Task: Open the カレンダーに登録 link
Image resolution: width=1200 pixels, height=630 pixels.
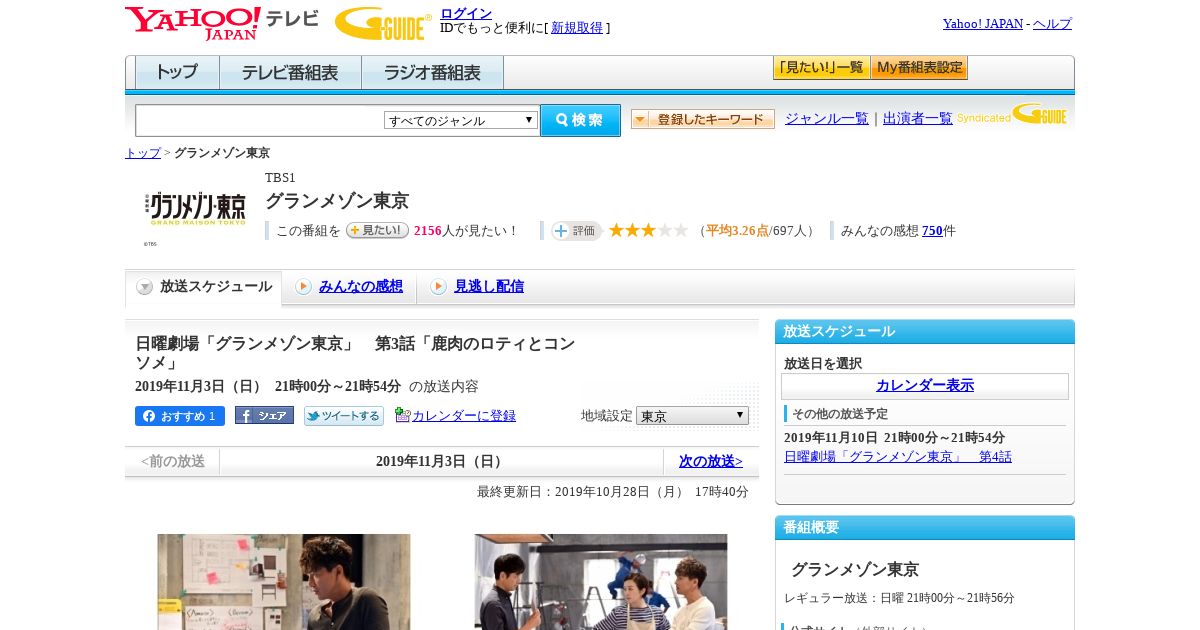Action: [x=464, y=415]
